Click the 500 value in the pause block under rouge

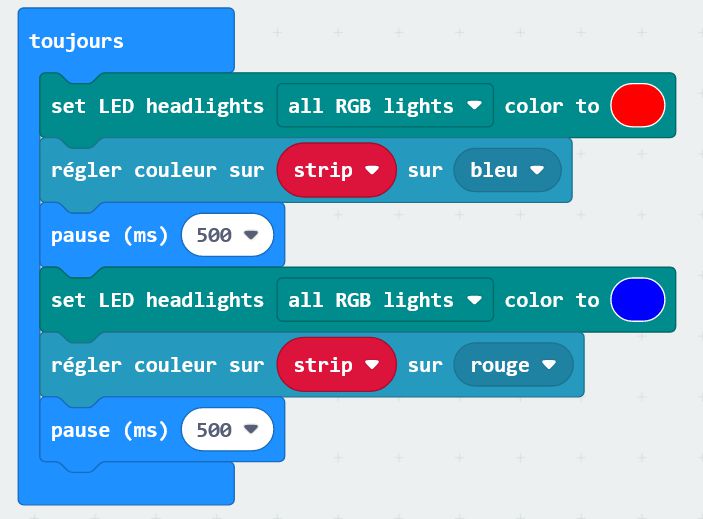(x=214, y=429)
